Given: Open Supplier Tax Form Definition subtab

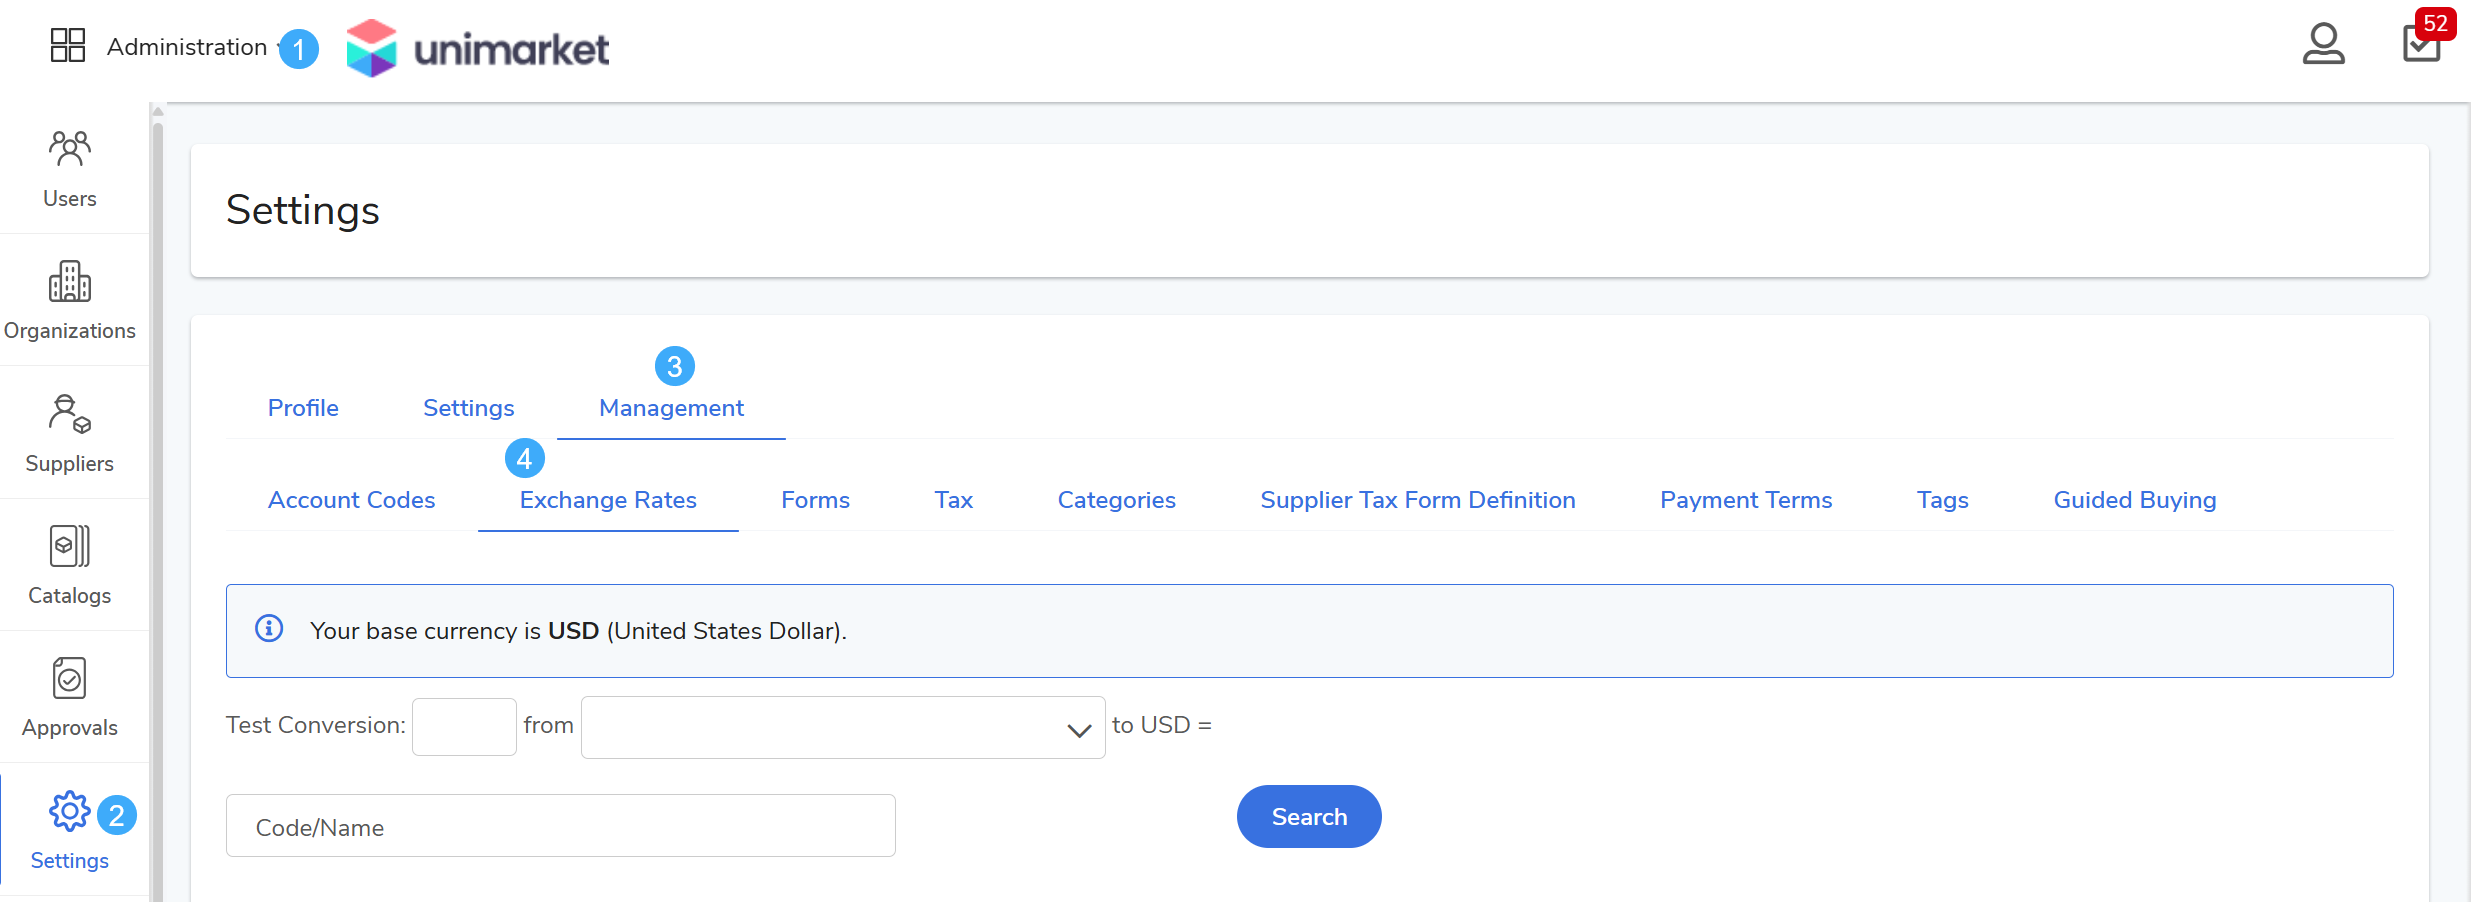Looking at the screenshot, I should (1417, 500).
